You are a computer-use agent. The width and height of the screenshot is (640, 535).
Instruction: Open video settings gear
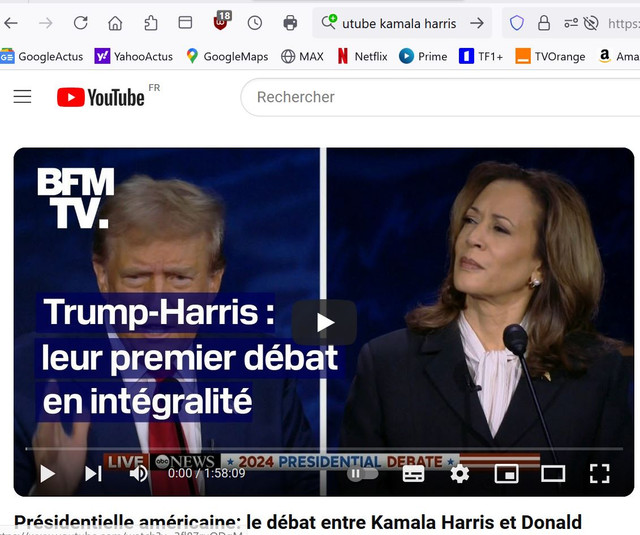(460, 474)
